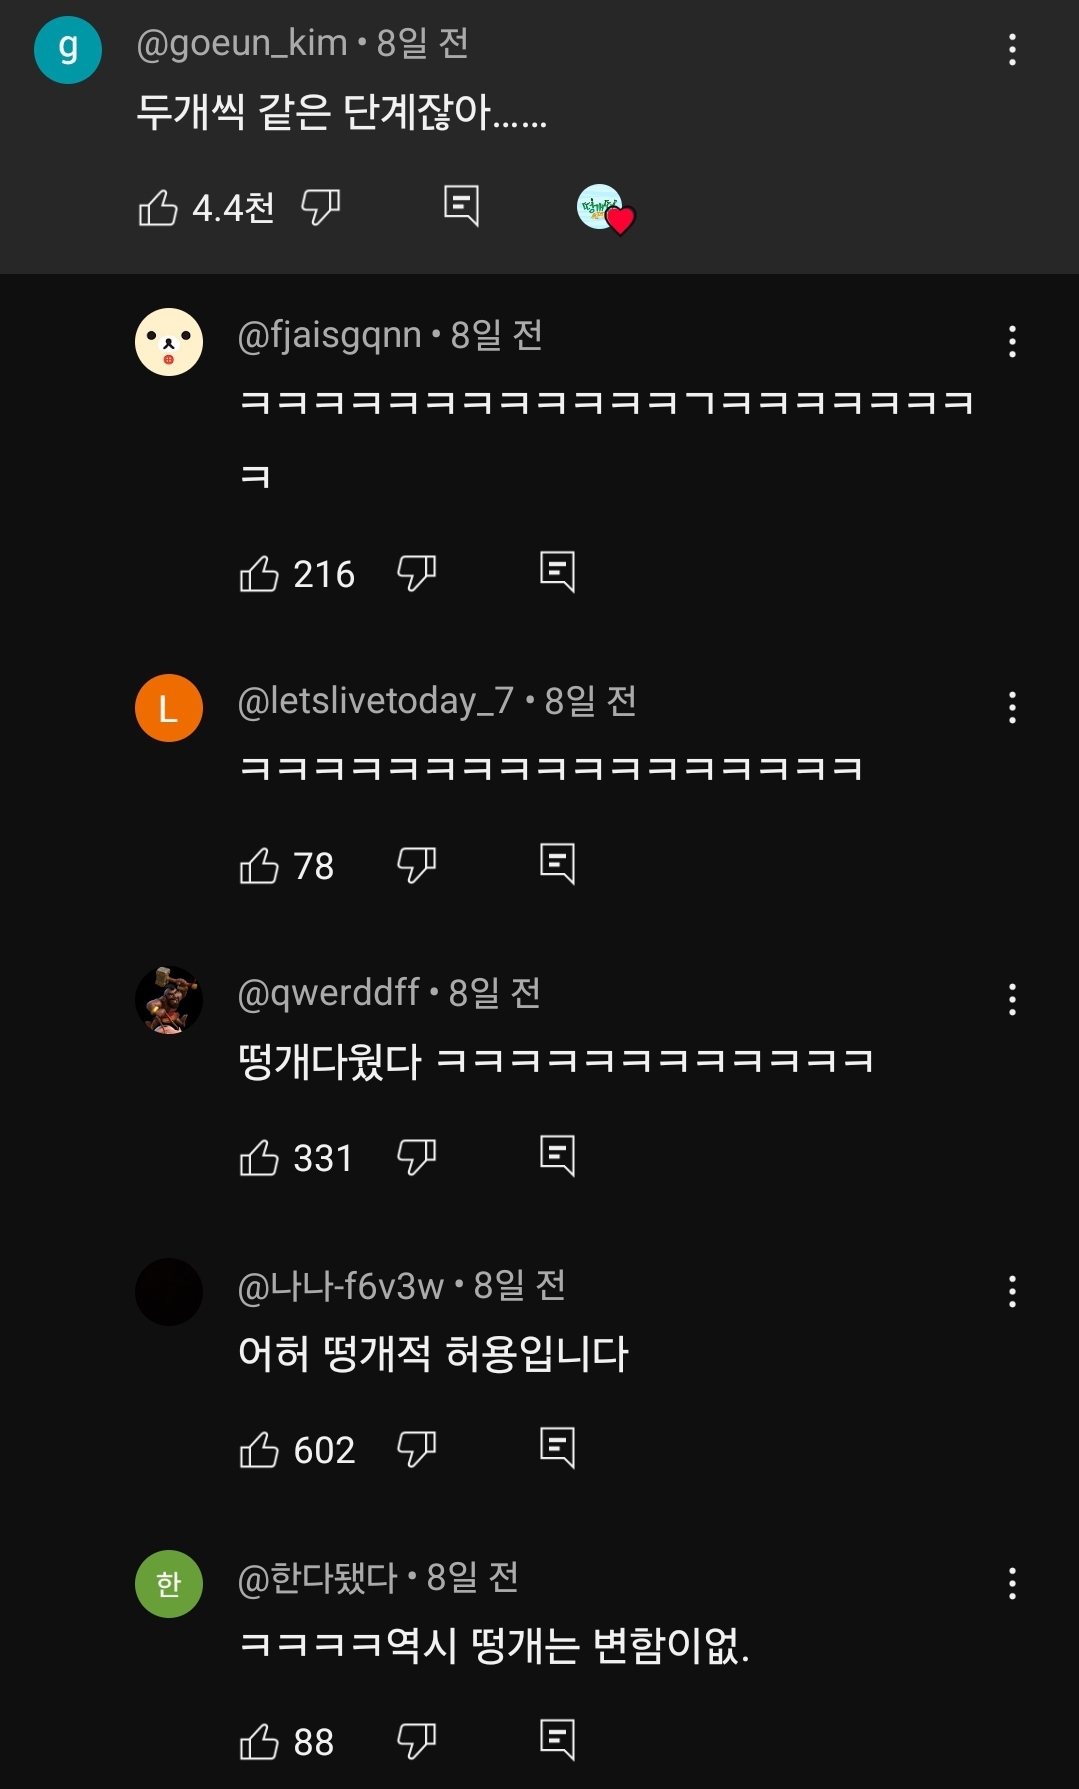Like the @qwerddff reply showing 331

click(x=259, y=1158)
